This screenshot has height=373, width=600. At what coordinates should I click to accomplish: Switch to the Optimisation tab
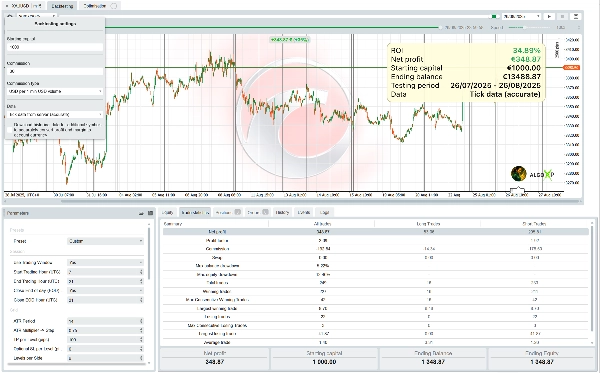click(99, 6)
